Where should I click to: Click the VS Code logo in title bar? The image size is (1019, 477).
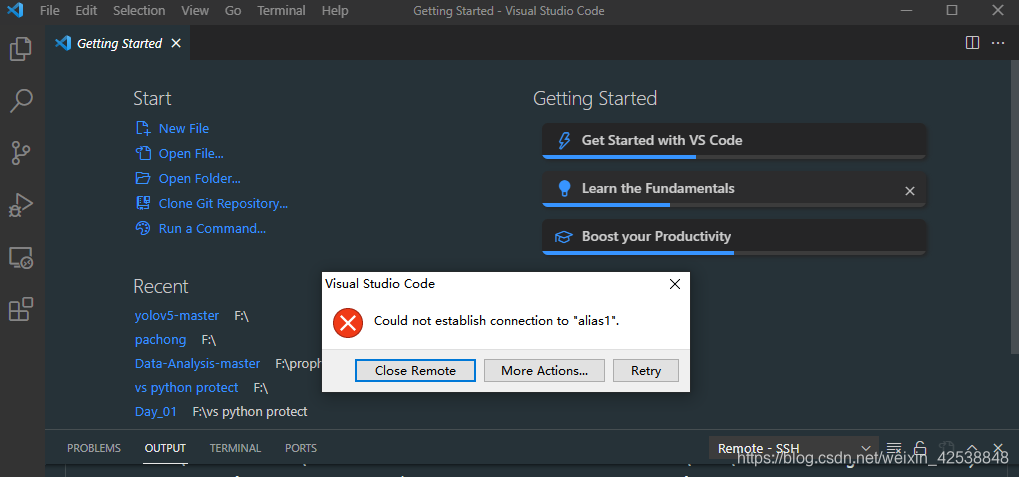pos(16,10)
